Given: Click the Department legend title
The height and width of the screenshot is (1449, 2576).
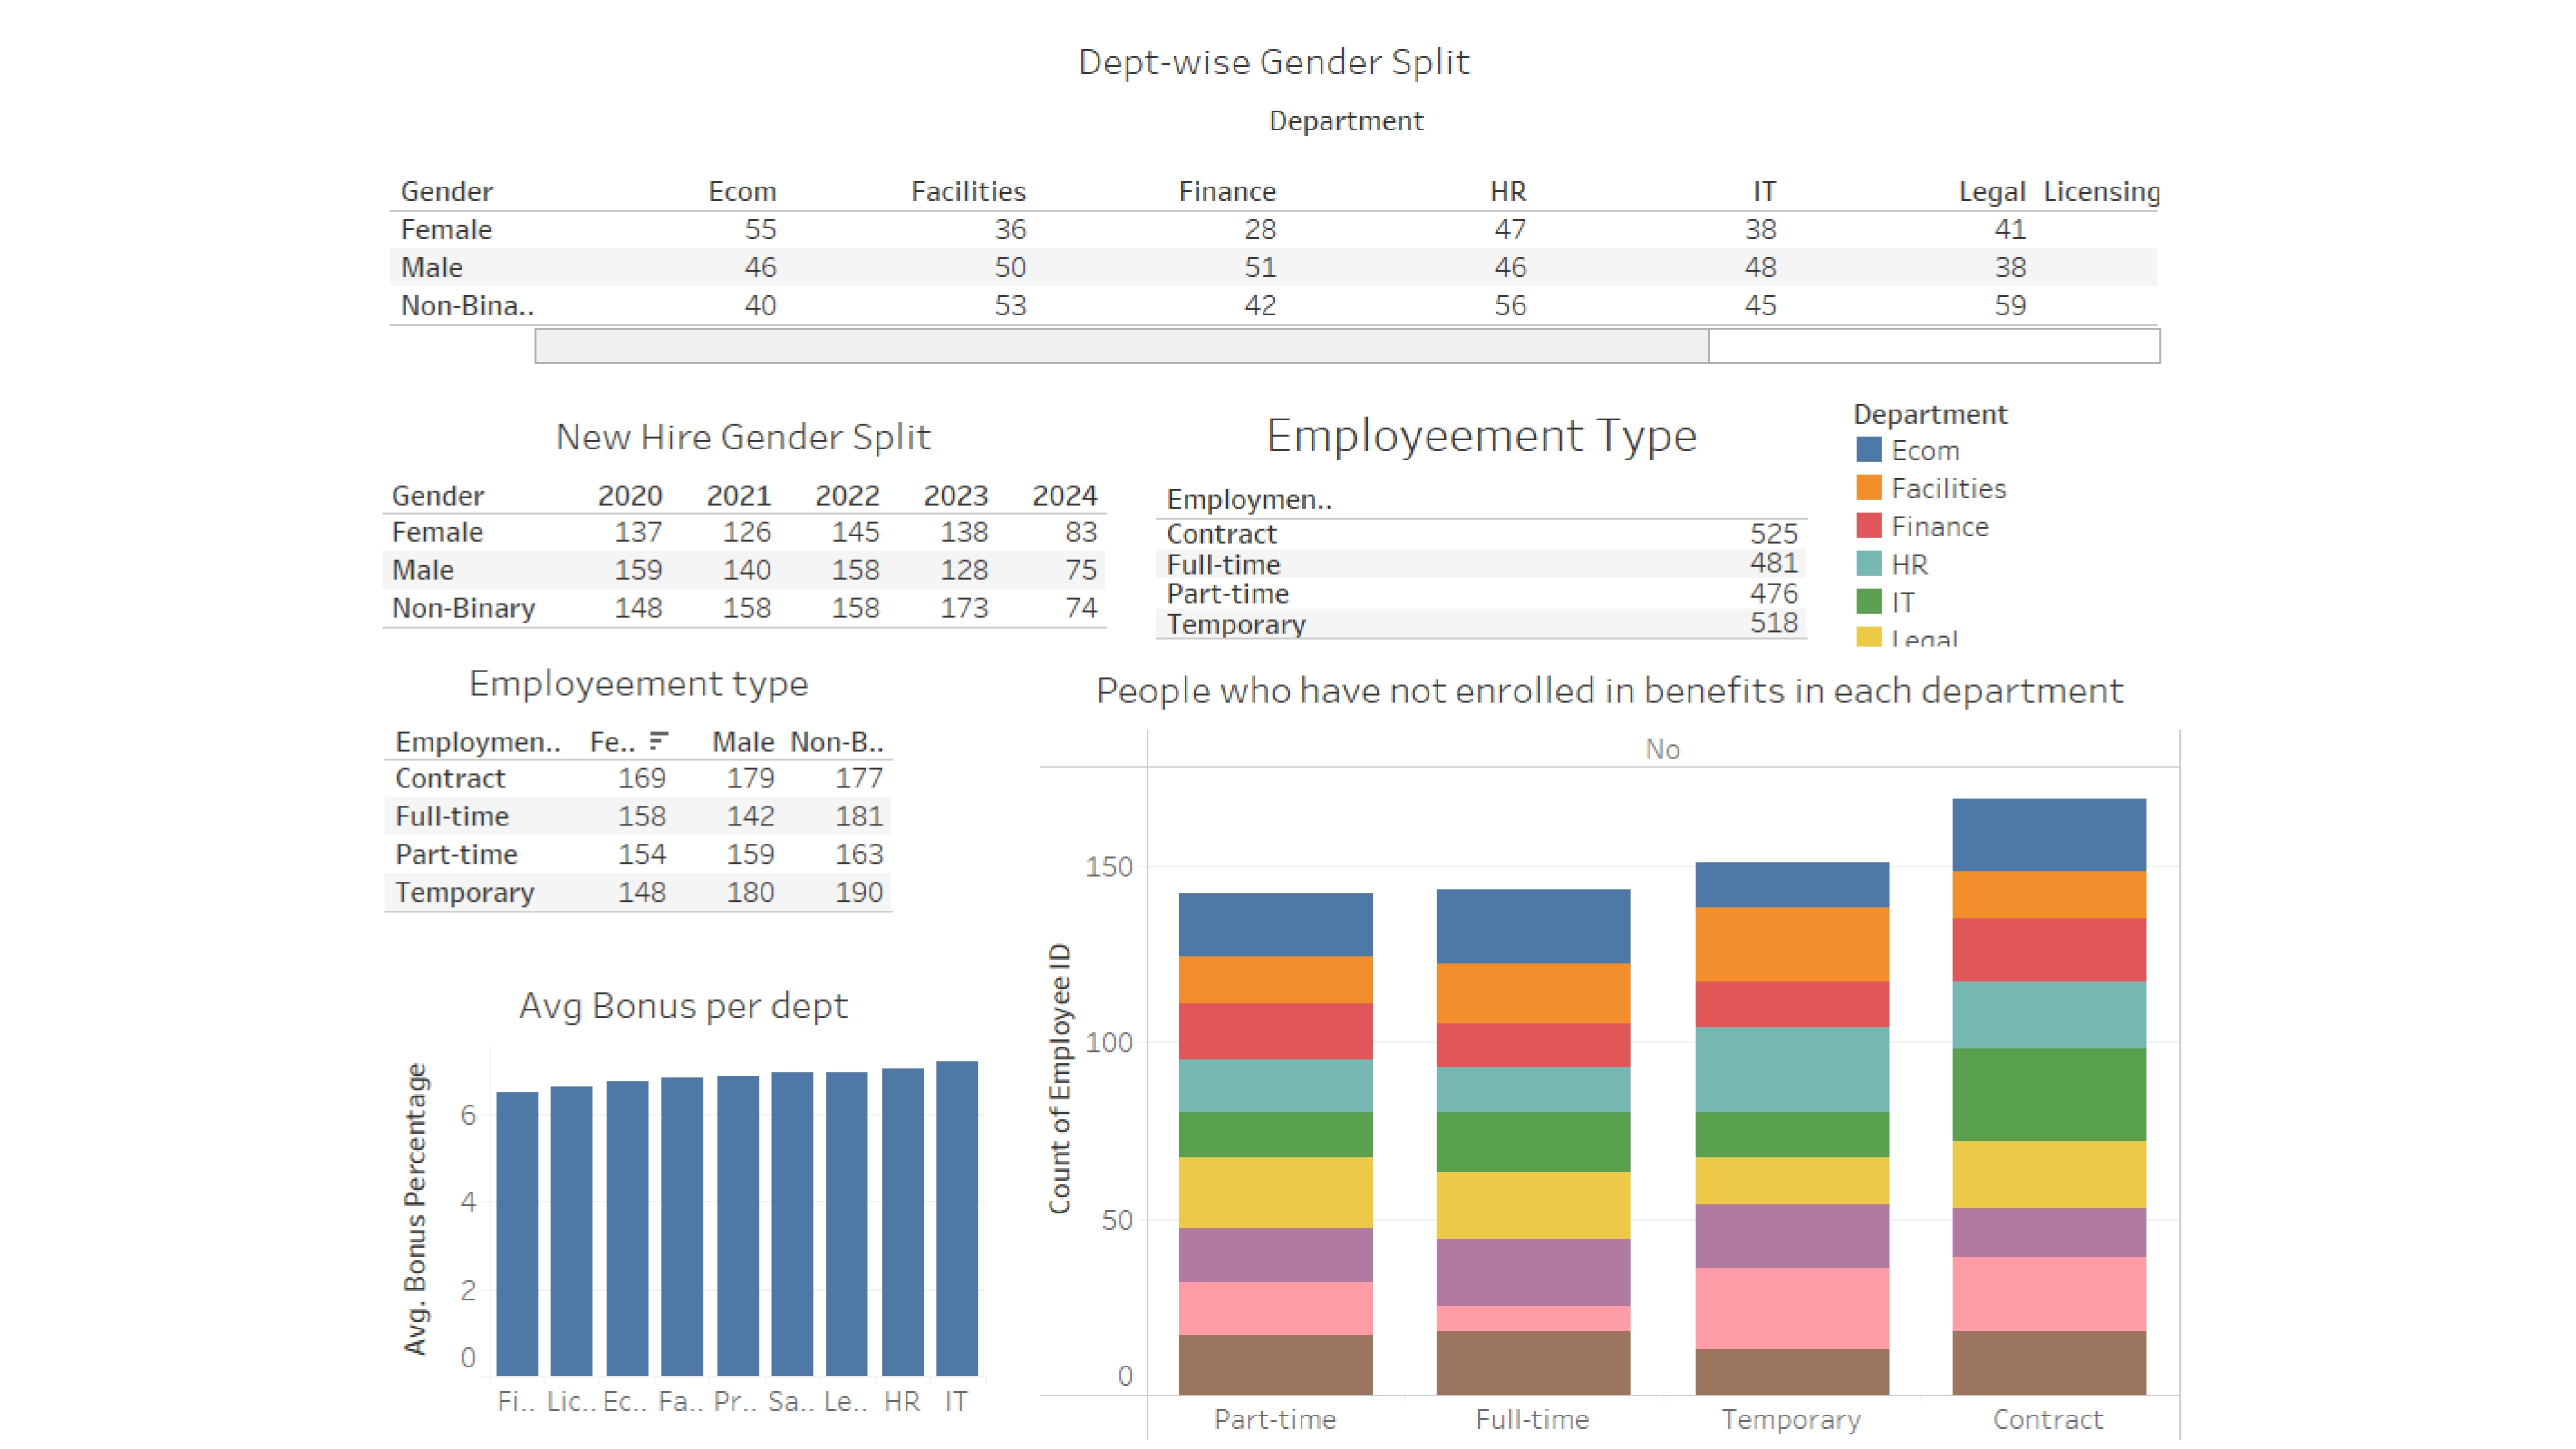Looking at the screenshot, I should 1930,414.
